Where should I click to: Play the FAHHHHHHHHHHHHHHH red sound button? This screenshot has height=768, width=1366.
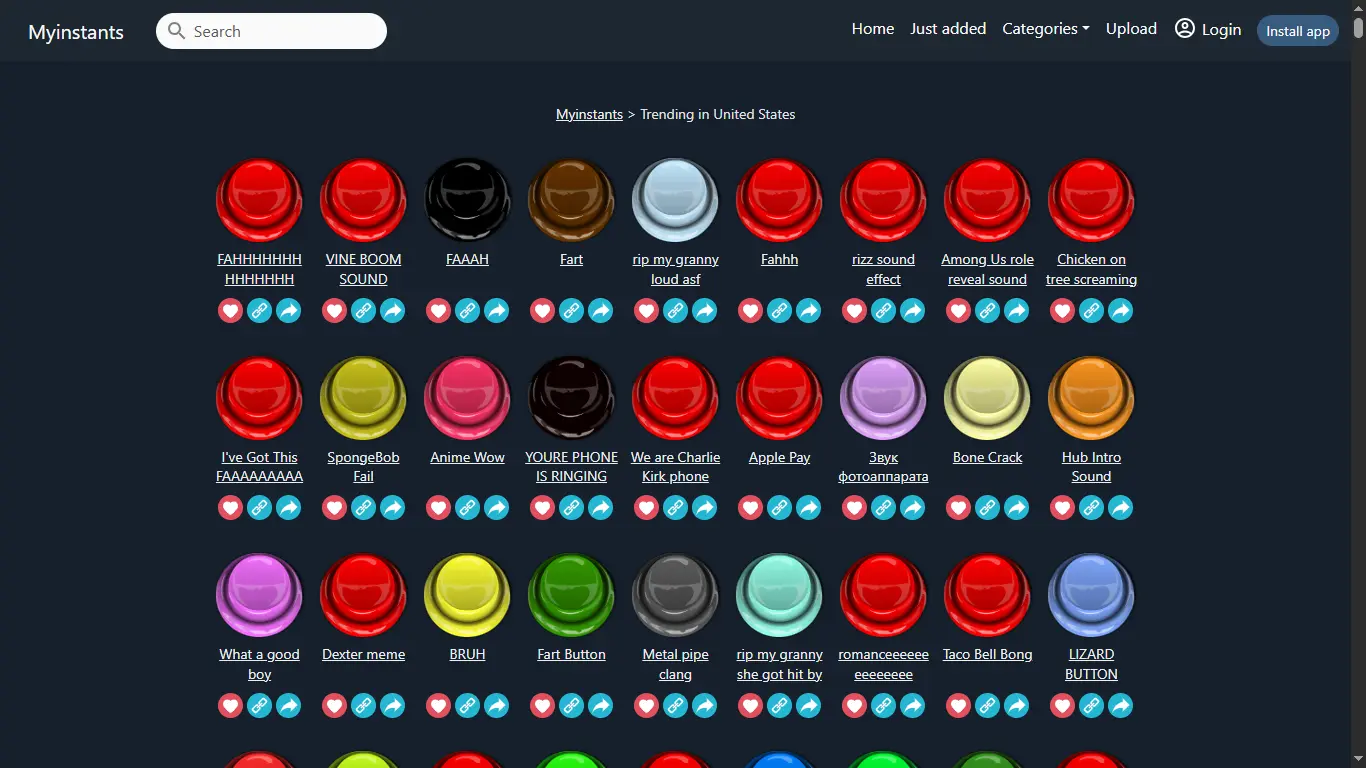pyautogui.click(x=259, y=200)
